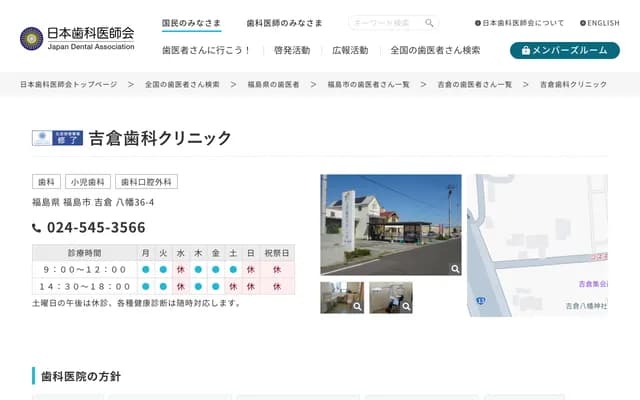This screenshot has height=400, width=640.
Task: Click the メンバーズルーム button
Action: pyautogui.click(x=564, y=50)
